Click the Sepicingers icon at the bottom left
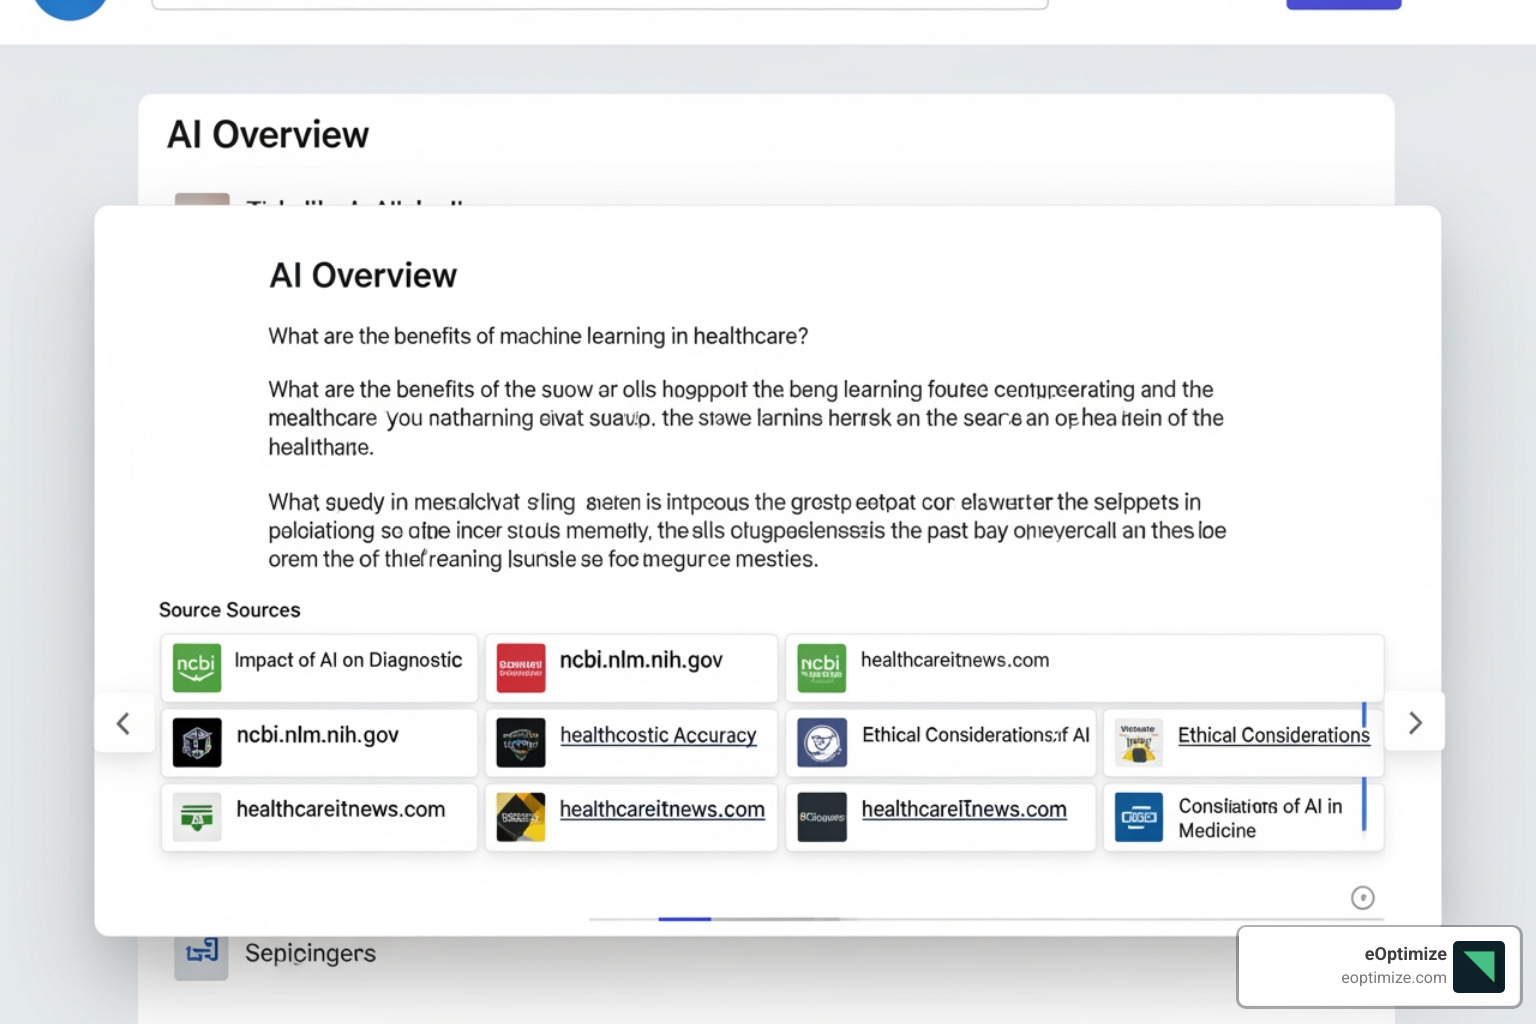The height and width of the screenshot is (1024, 1536). point(201,953)
